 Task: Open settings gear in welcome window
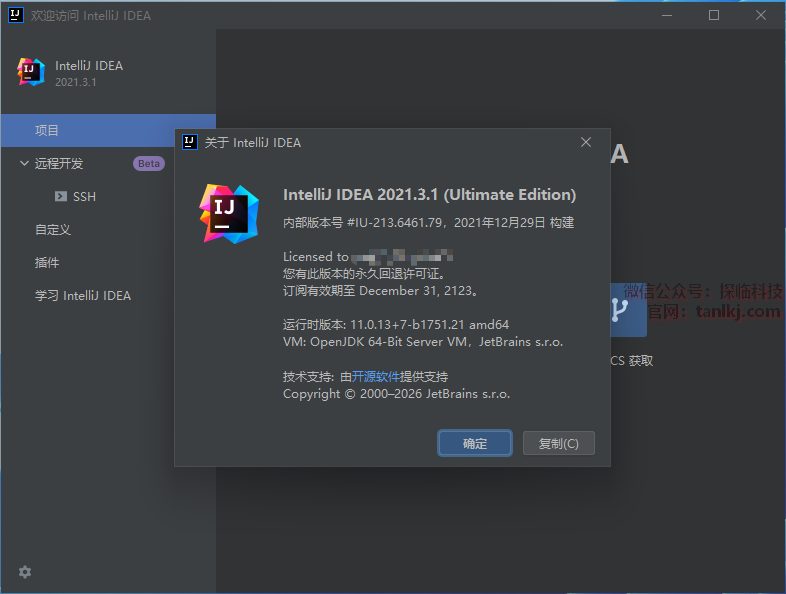click(x=25, y=572)
